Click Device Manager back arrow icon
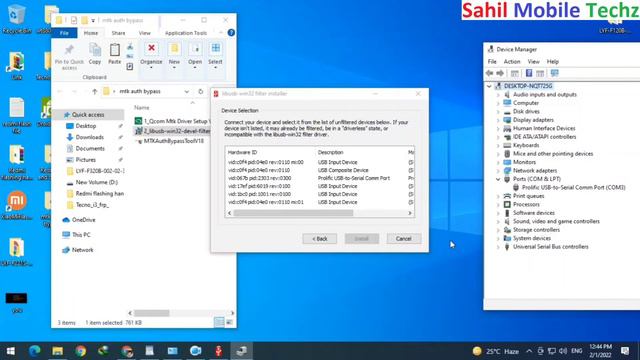This screenshot has width=640, height=360. coord(489,73)
